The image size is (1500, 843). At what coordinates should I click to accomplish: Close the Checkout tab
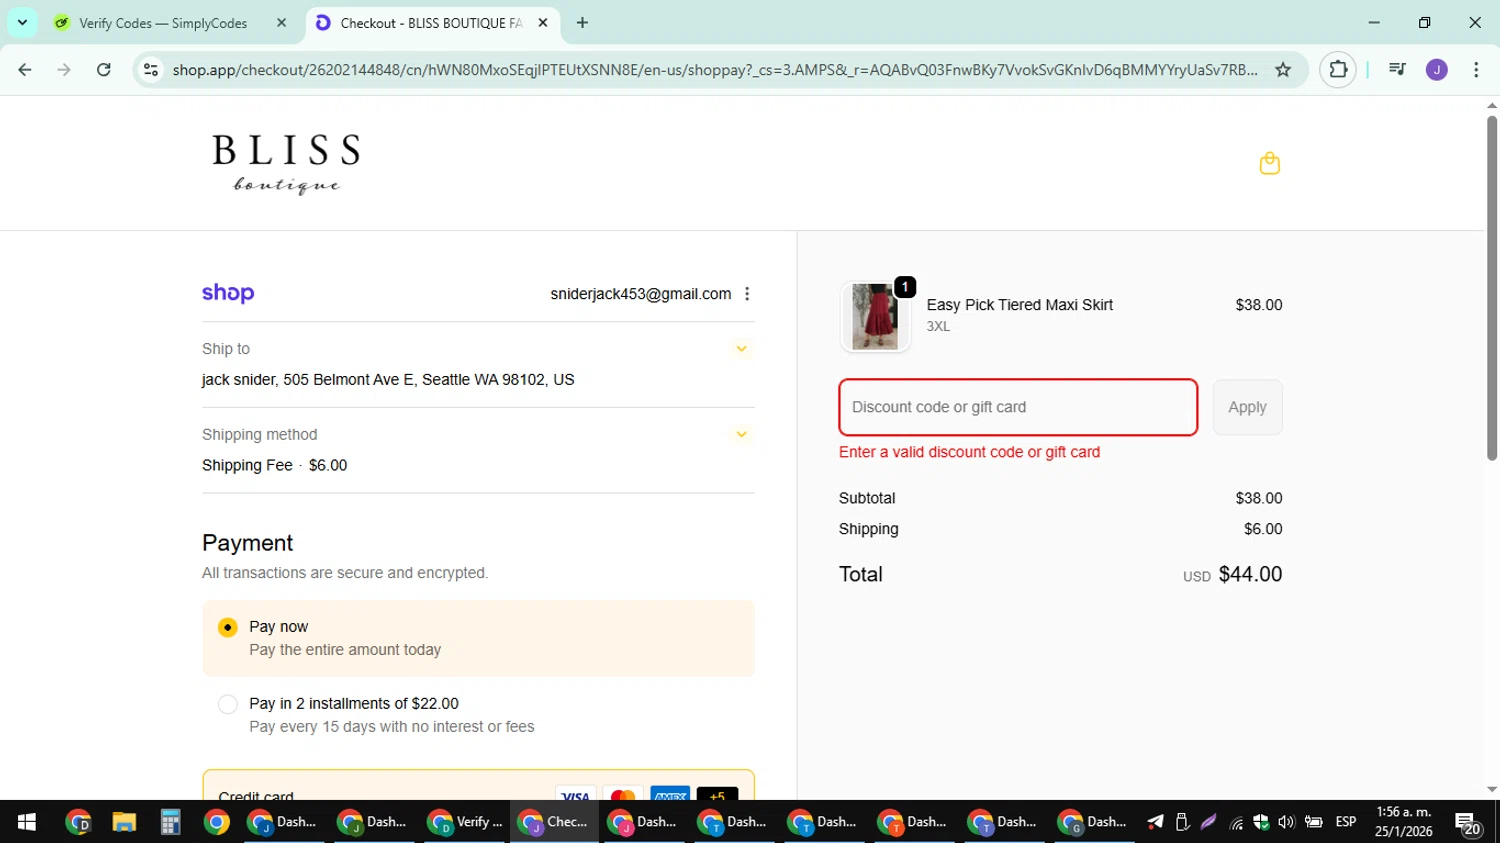[543, 23]
